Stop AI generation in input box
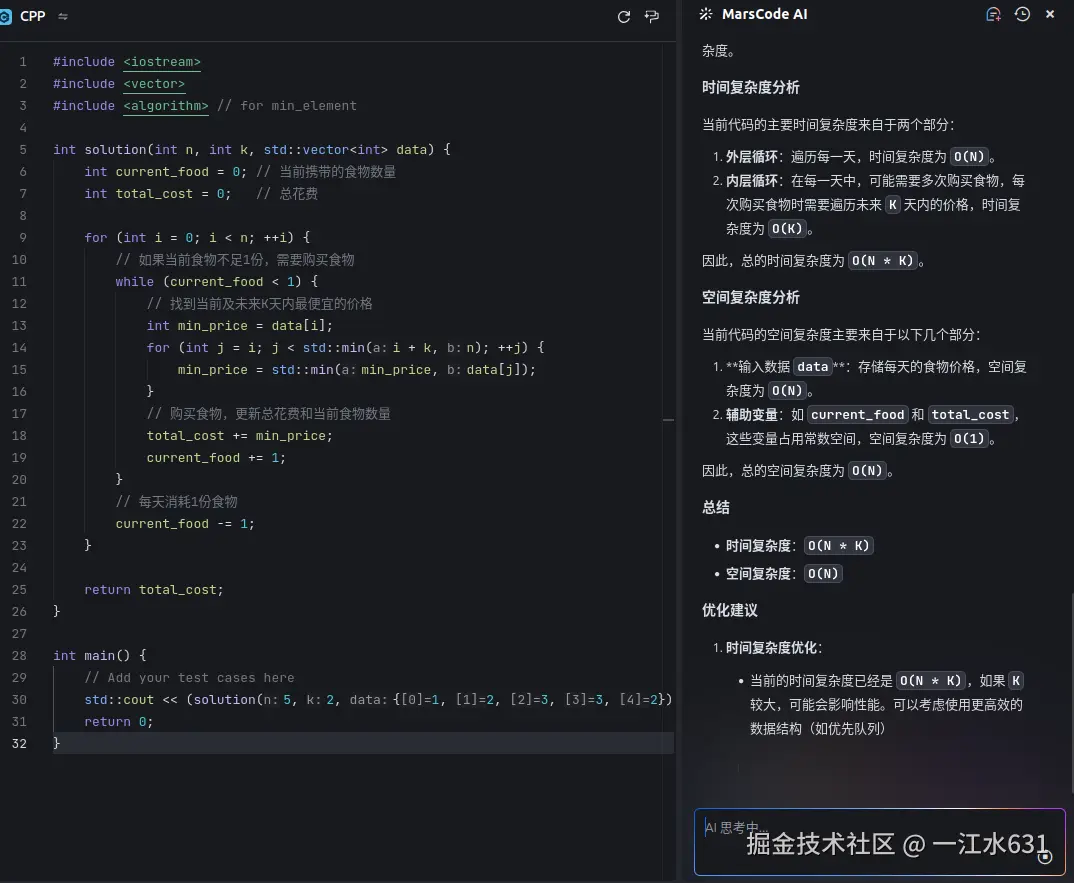This screenshot has width=1074, height=883. 1045,856
